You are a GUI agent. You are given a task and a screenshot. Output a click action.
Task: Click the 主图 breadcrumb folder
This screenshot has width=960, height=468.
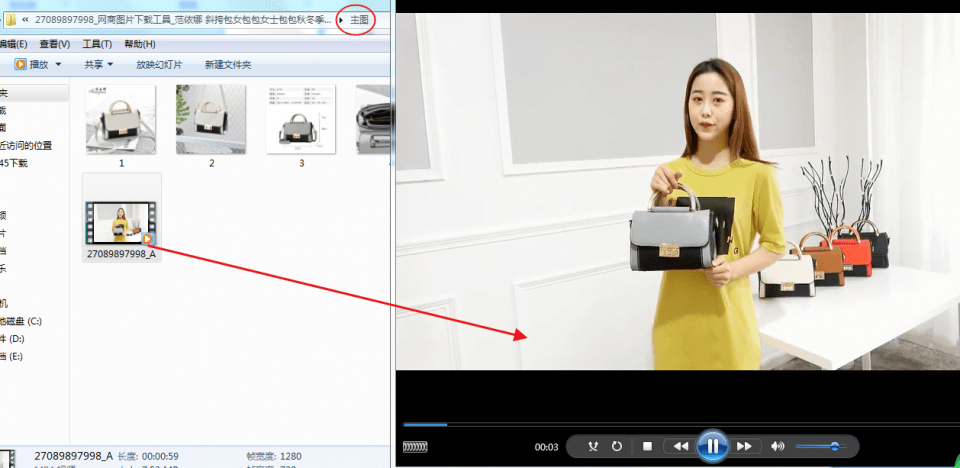359,20
